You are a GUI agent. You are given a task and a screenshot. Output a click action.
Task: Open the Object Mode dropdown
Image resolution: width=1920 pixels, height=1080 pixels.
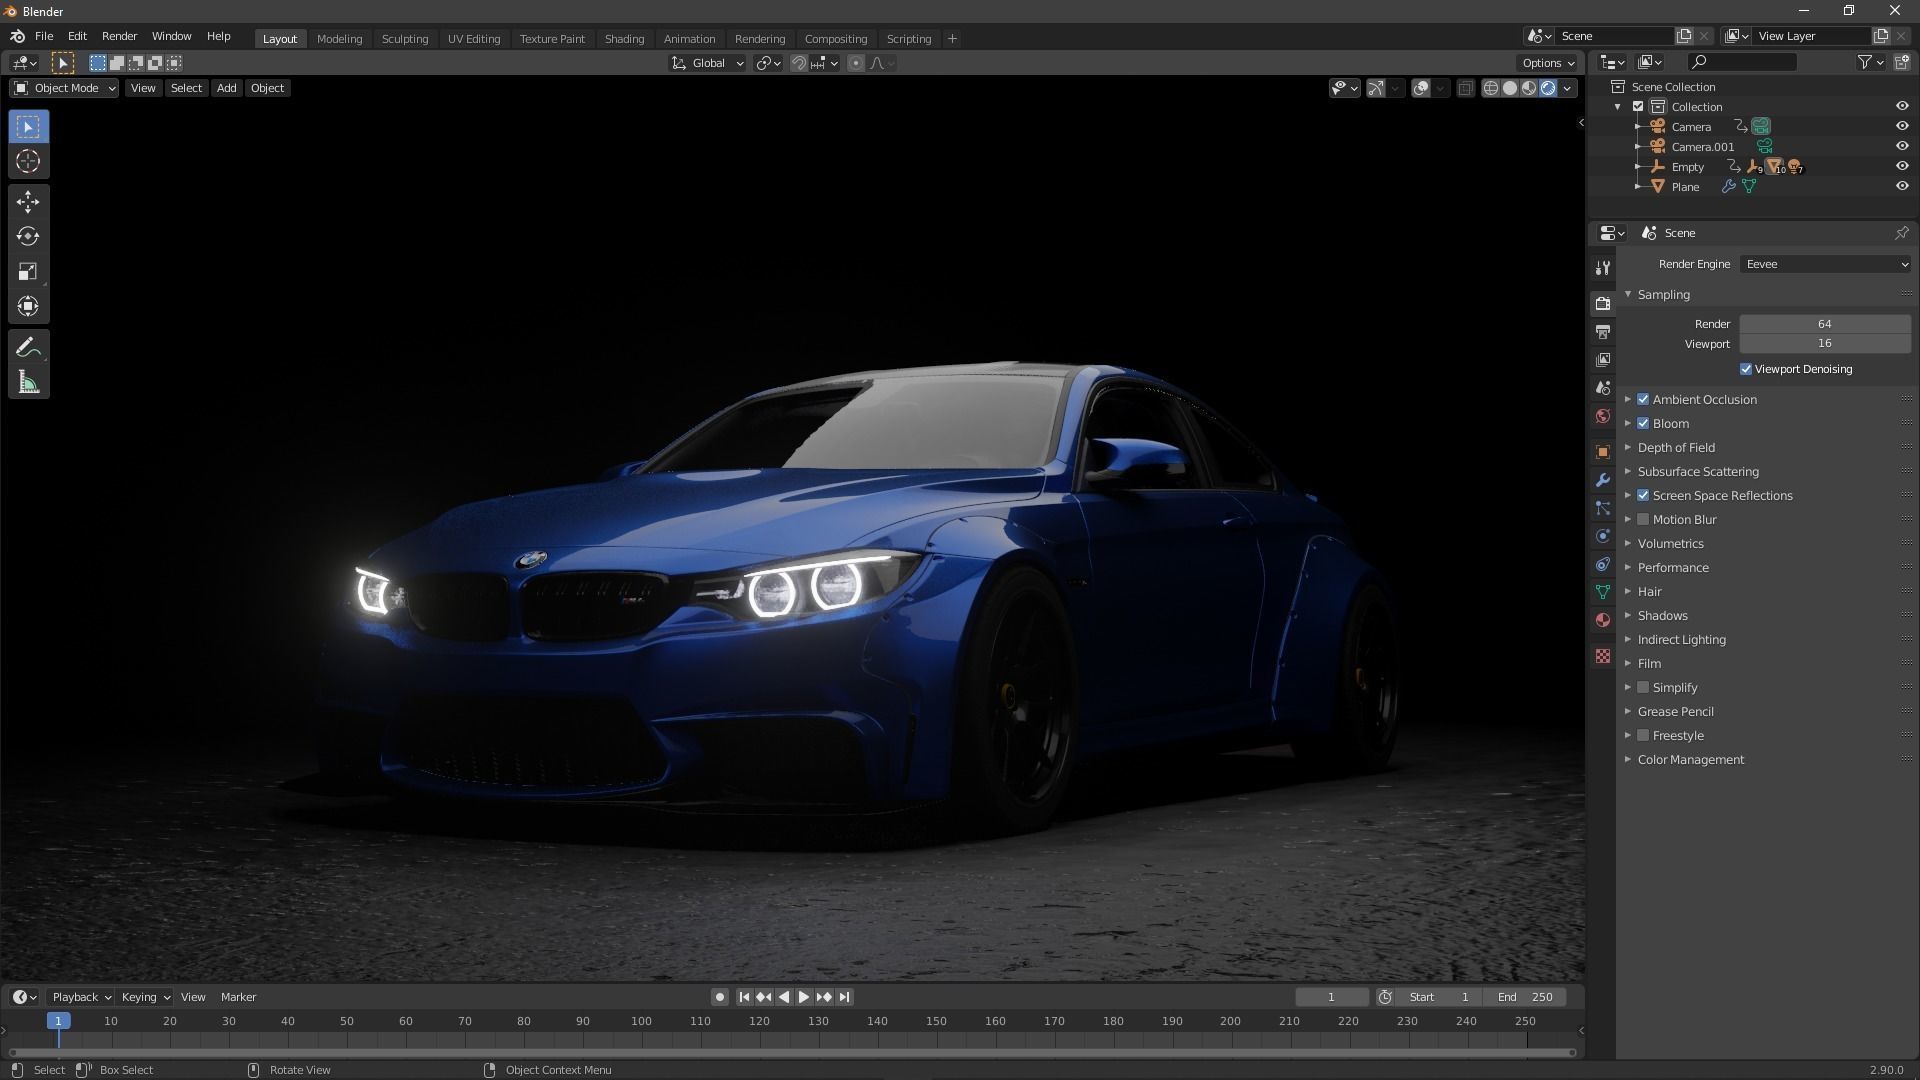point(64,88)
